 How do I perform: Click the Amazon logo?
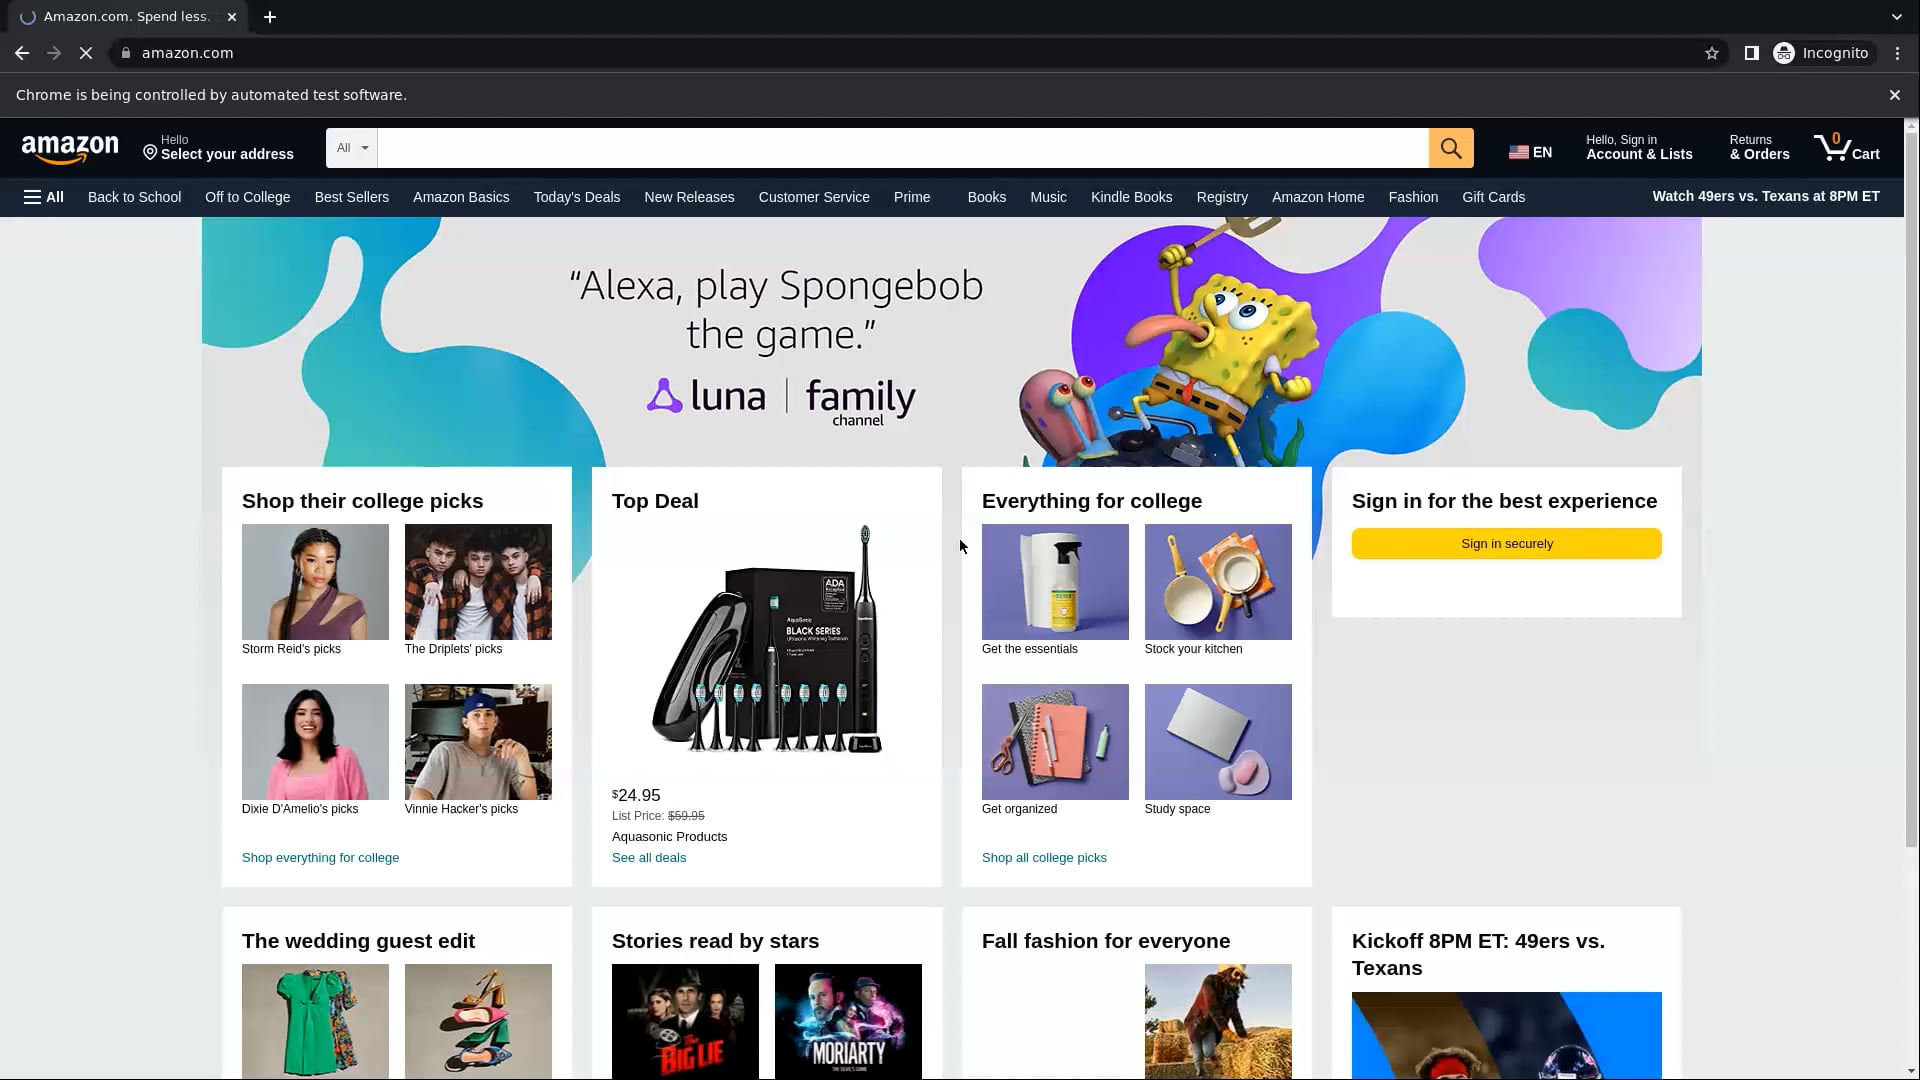click(70, 149)
